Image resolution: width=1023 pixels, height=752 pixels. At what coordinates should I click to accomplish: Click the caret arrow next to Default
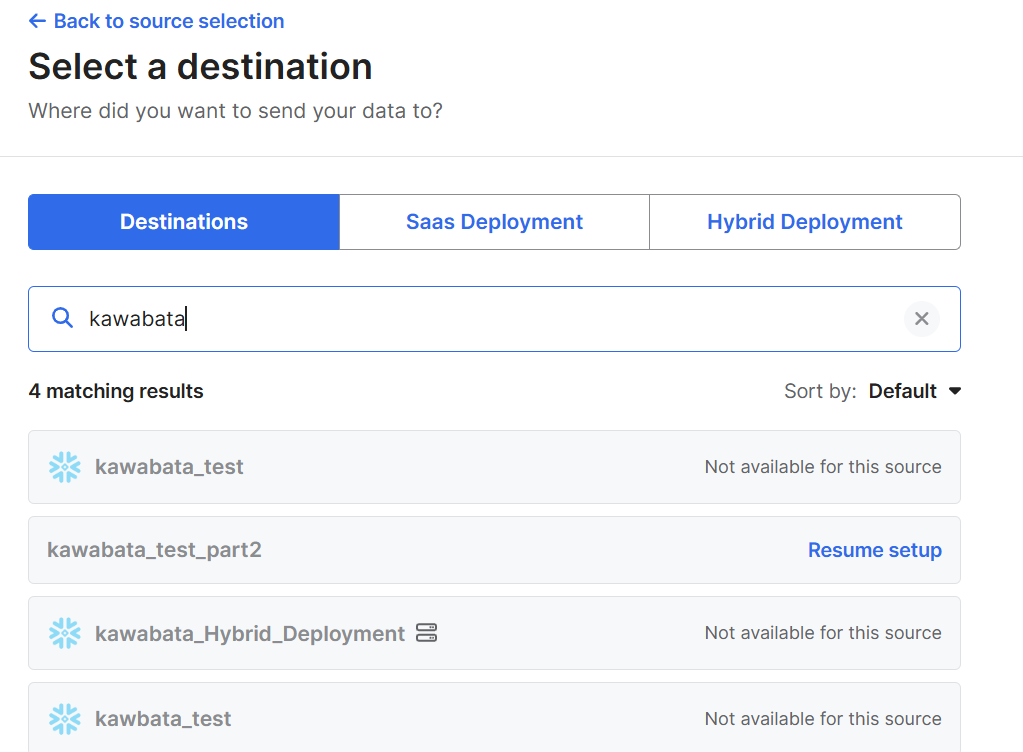coord(954,391)
